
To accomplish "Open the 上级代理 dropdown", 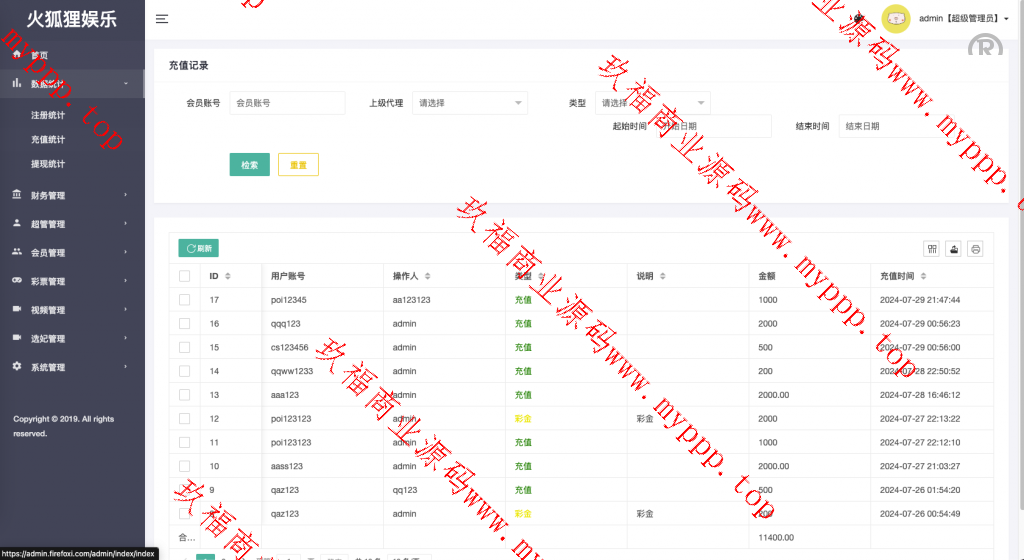I will pyautogui.click(x=469, y=102).
